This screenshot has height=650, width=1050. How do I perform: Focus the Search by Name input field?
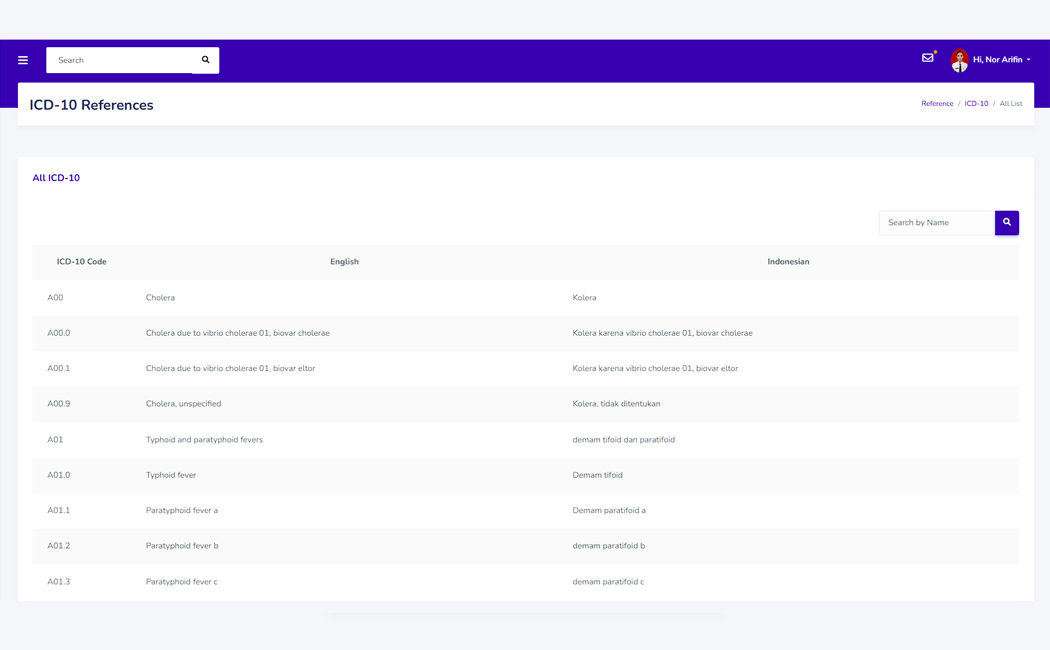[933, 222]
